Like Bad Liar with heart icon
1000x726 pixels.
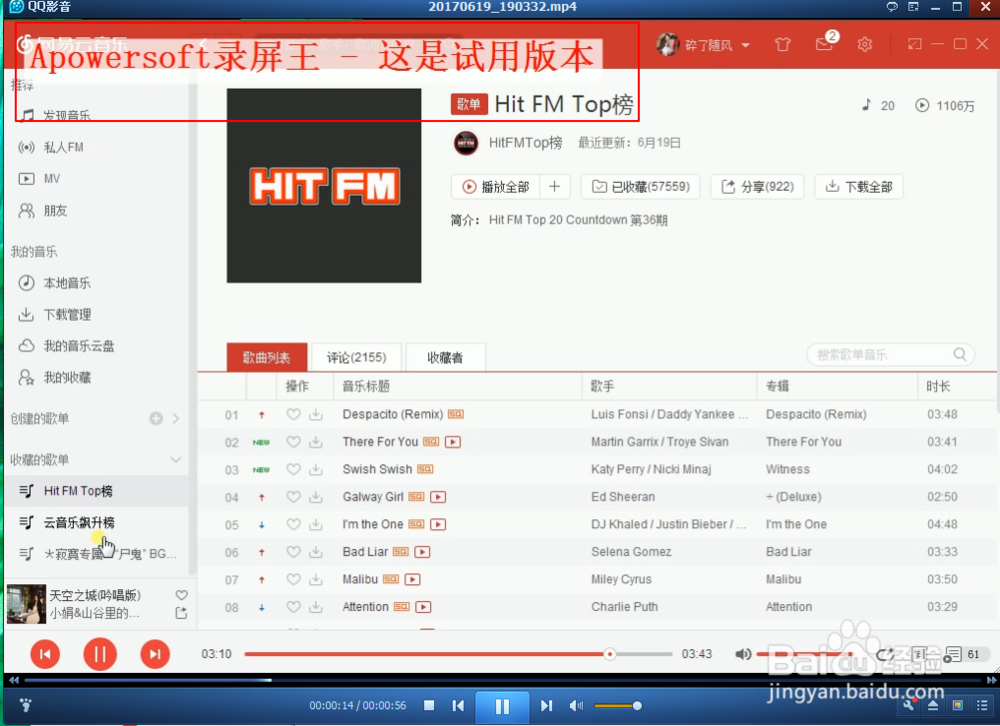[x=293, y=552]
